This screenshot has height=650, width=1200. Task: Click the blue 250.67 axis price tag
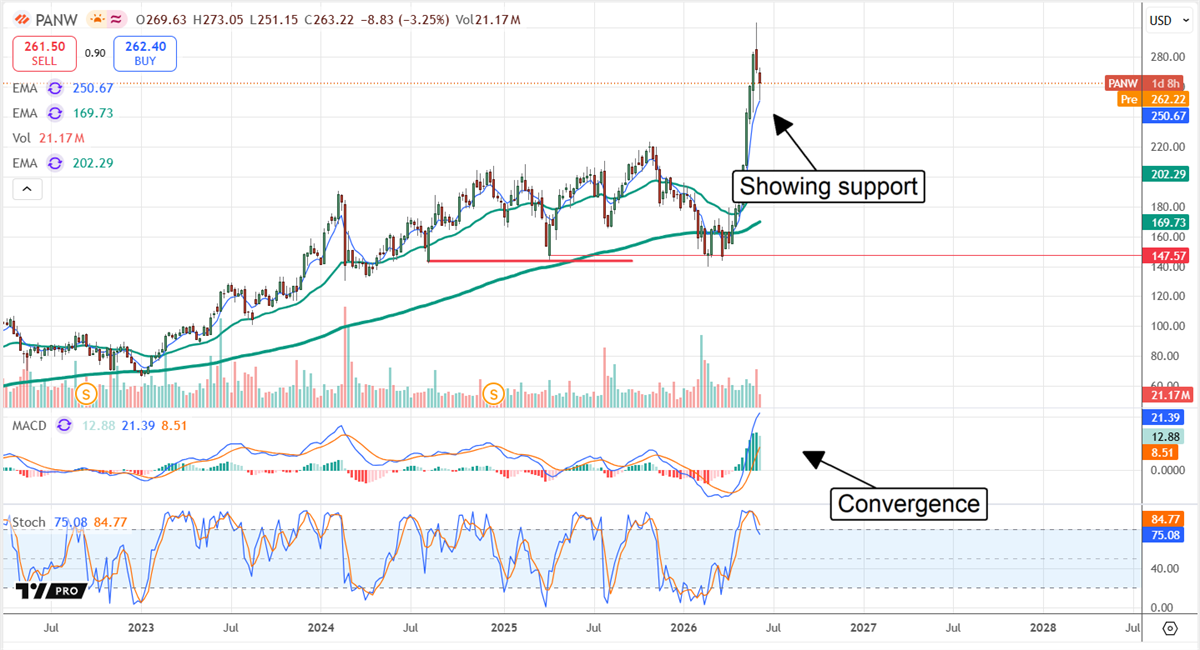click(x=1165, y=116)
